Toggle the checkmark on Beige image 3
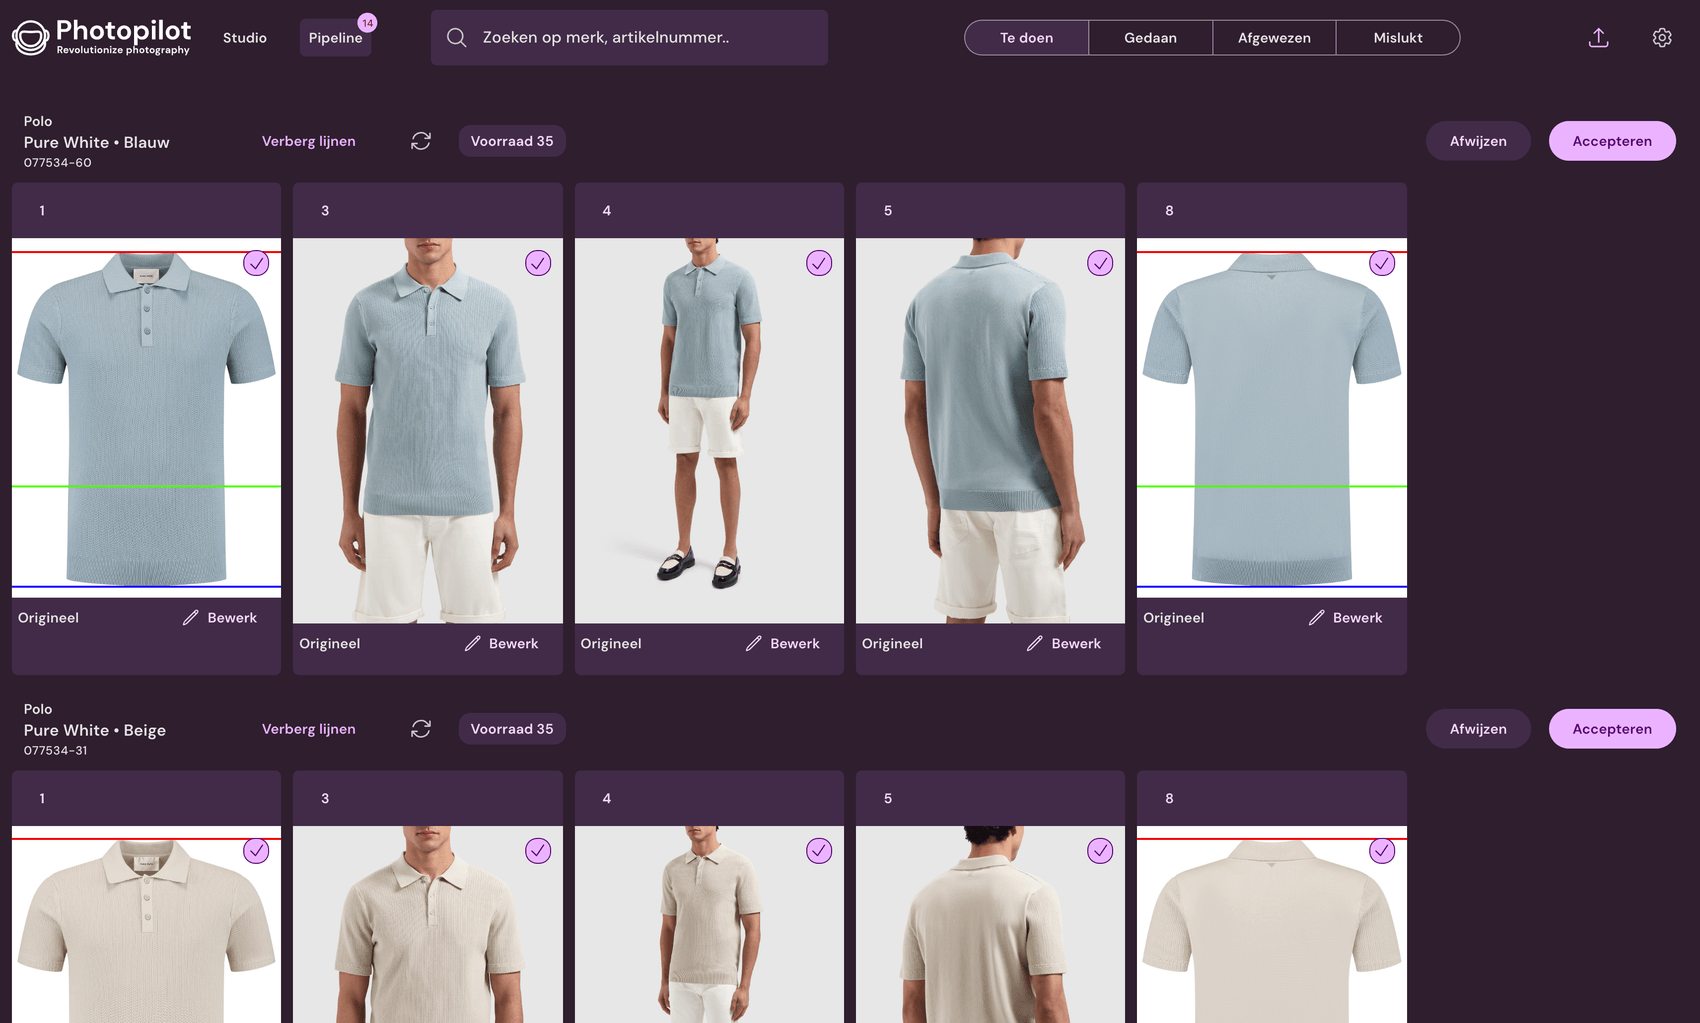This screenshot has height=1023, width=1700. [x=538, y=851]
